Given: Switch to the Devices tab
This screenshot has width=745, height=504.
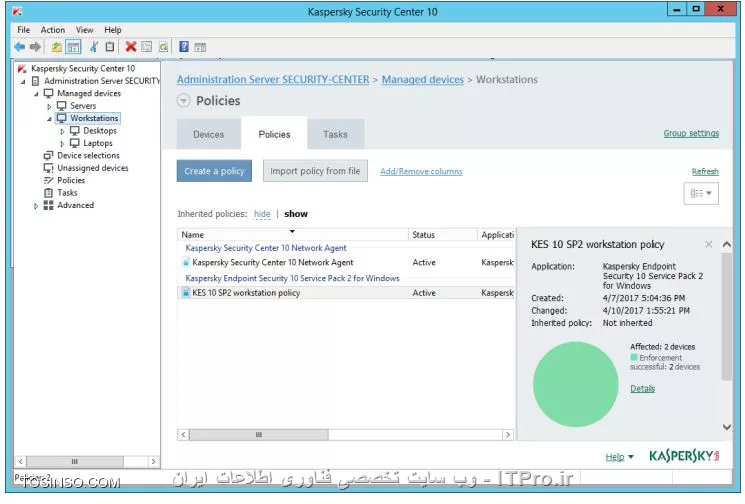Looking at the screenshot, I should pos(209,134).
